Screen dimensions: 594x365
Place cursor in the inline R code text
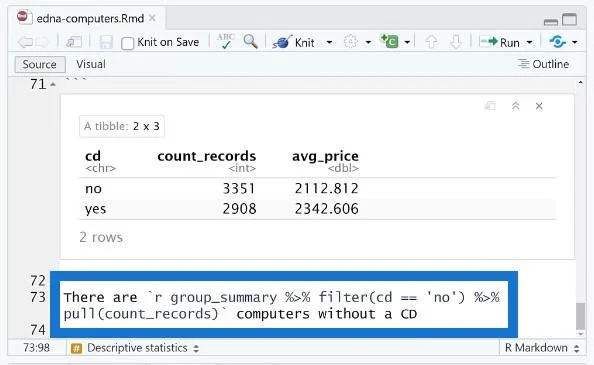click(x=282, y=306)
